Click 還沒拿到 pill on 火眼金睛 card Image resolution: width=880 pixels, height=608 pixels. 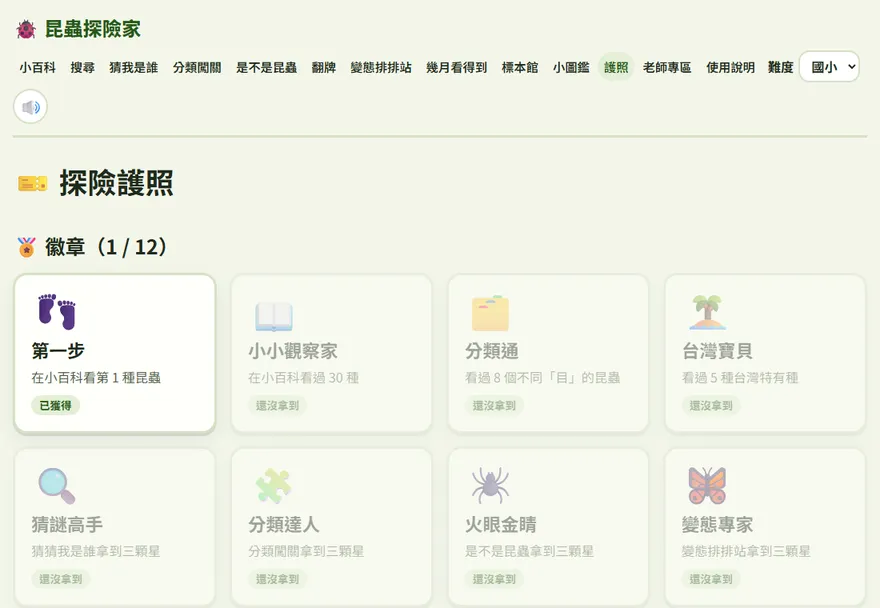tap(494, 579)
